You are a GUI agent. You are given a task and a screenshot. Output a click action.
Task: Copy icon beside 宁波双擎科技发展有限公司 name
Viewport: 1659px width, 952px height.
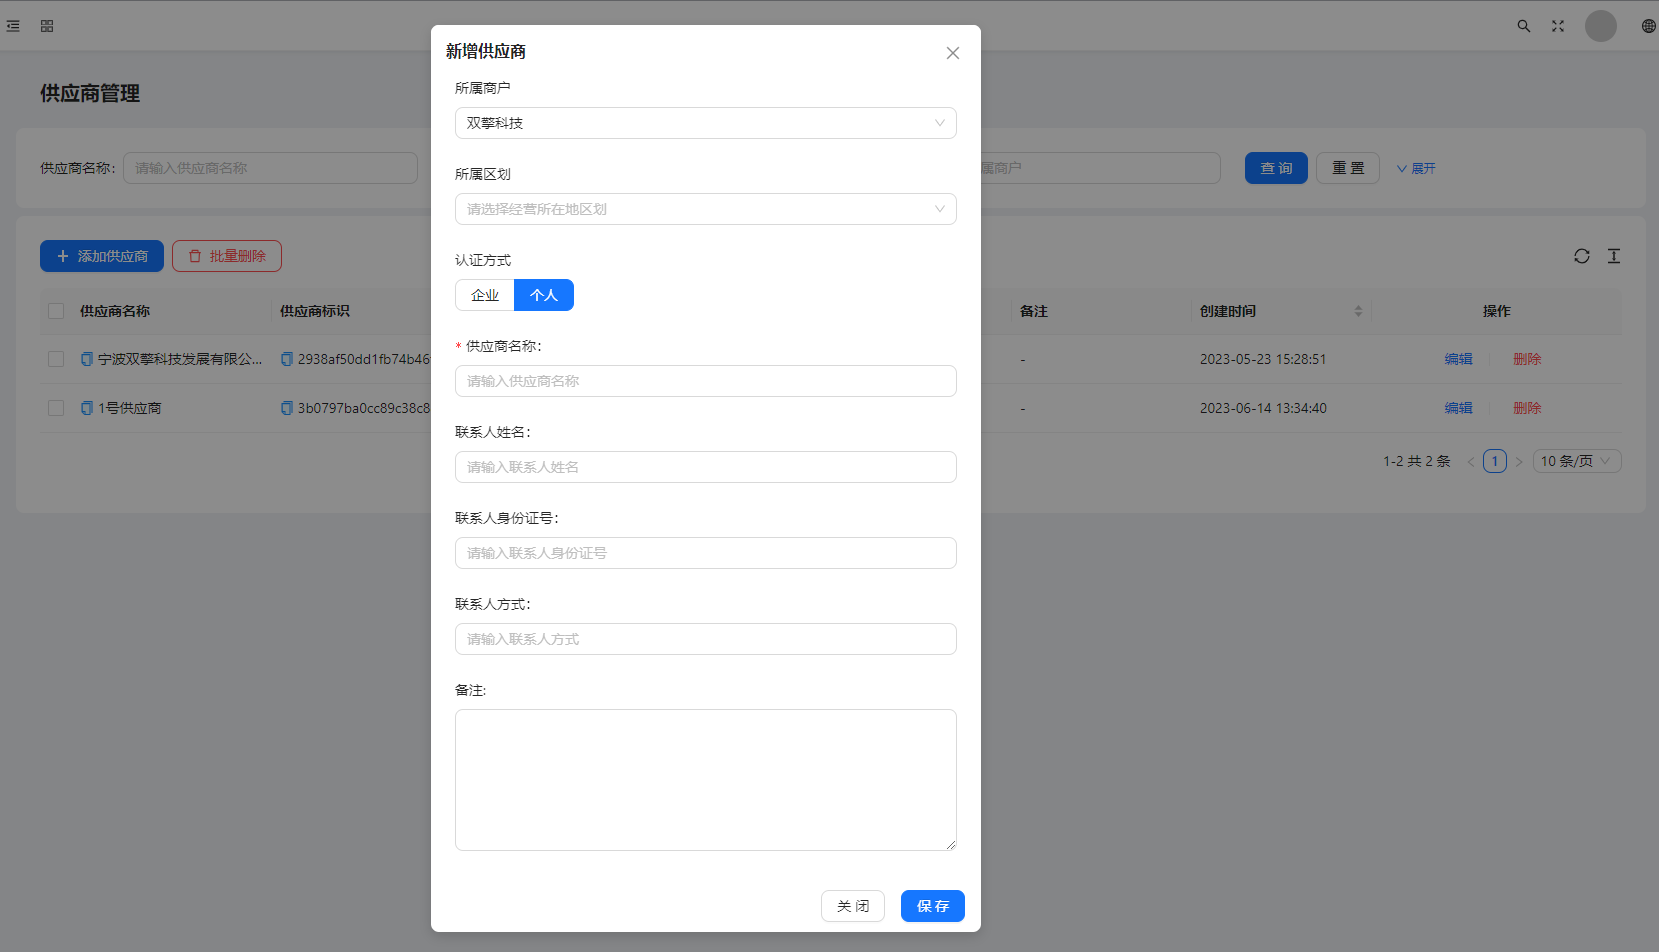pos(87,359)
